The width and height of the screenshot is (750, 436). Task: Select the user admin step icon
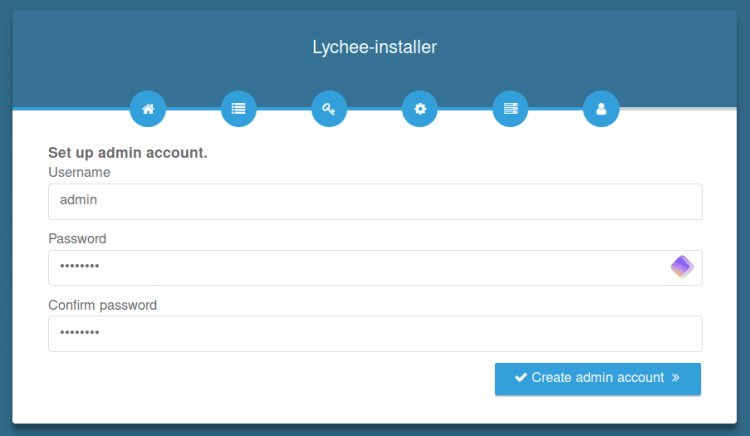pyautogui.click(x=601, y=109)
